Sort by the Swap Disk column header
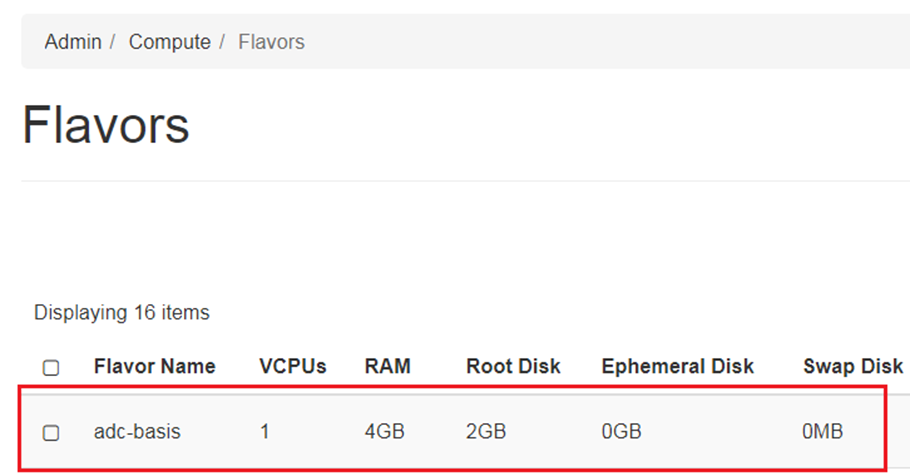 [x=852, y=367]
